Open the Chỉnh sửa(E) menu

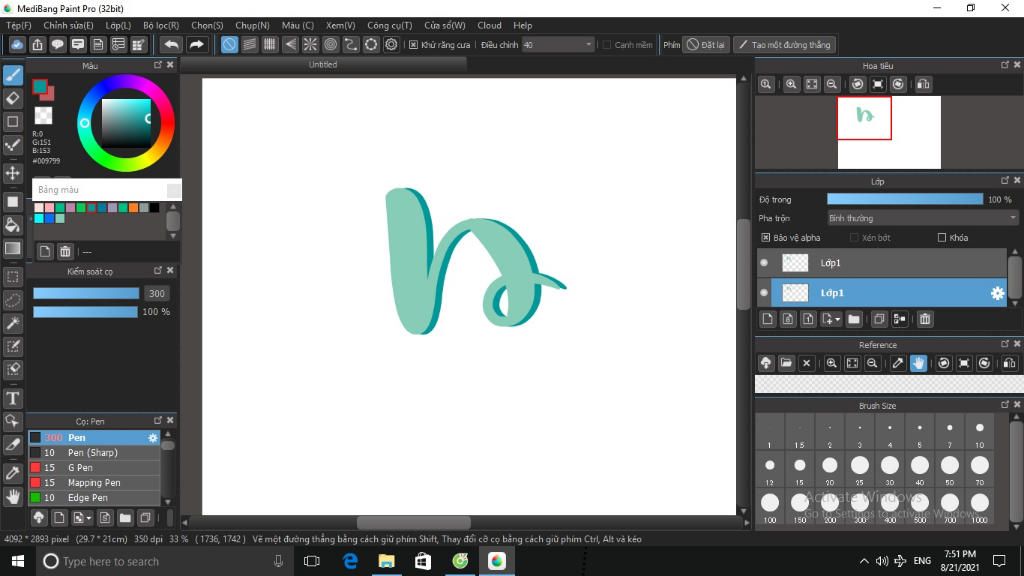(69, 25)
